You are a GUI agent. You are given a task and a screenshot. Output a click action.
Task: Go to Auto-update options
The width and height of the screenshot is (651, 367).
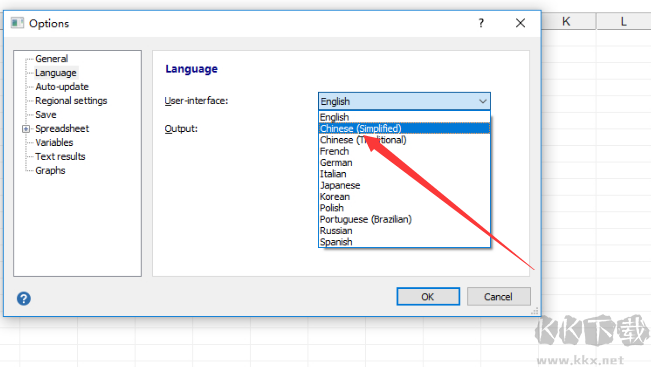click(x=62, y=86)
